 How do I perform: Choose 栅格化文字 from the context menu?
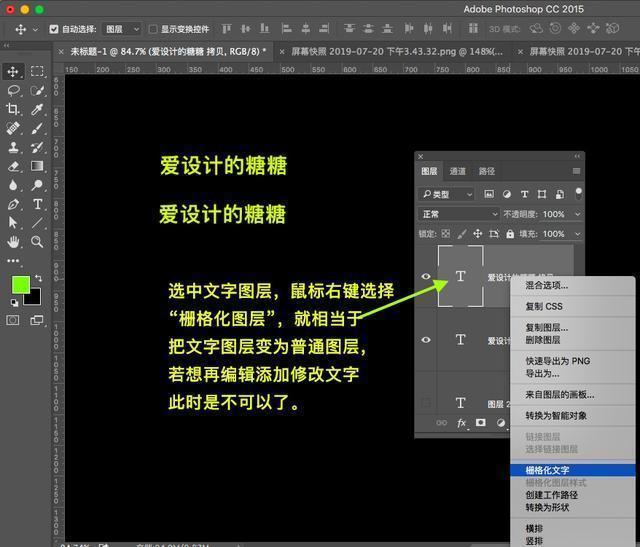(573, 470)
